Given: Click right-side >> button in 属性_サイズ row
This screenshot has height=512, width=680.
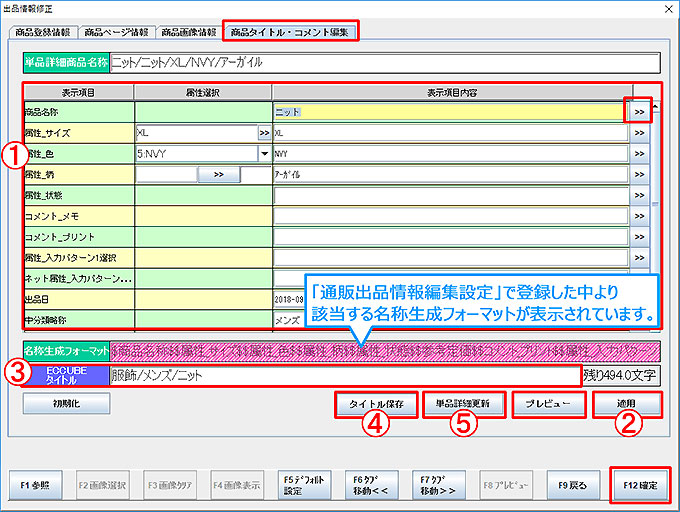Looking at the screenshot, I should [639, 133].
